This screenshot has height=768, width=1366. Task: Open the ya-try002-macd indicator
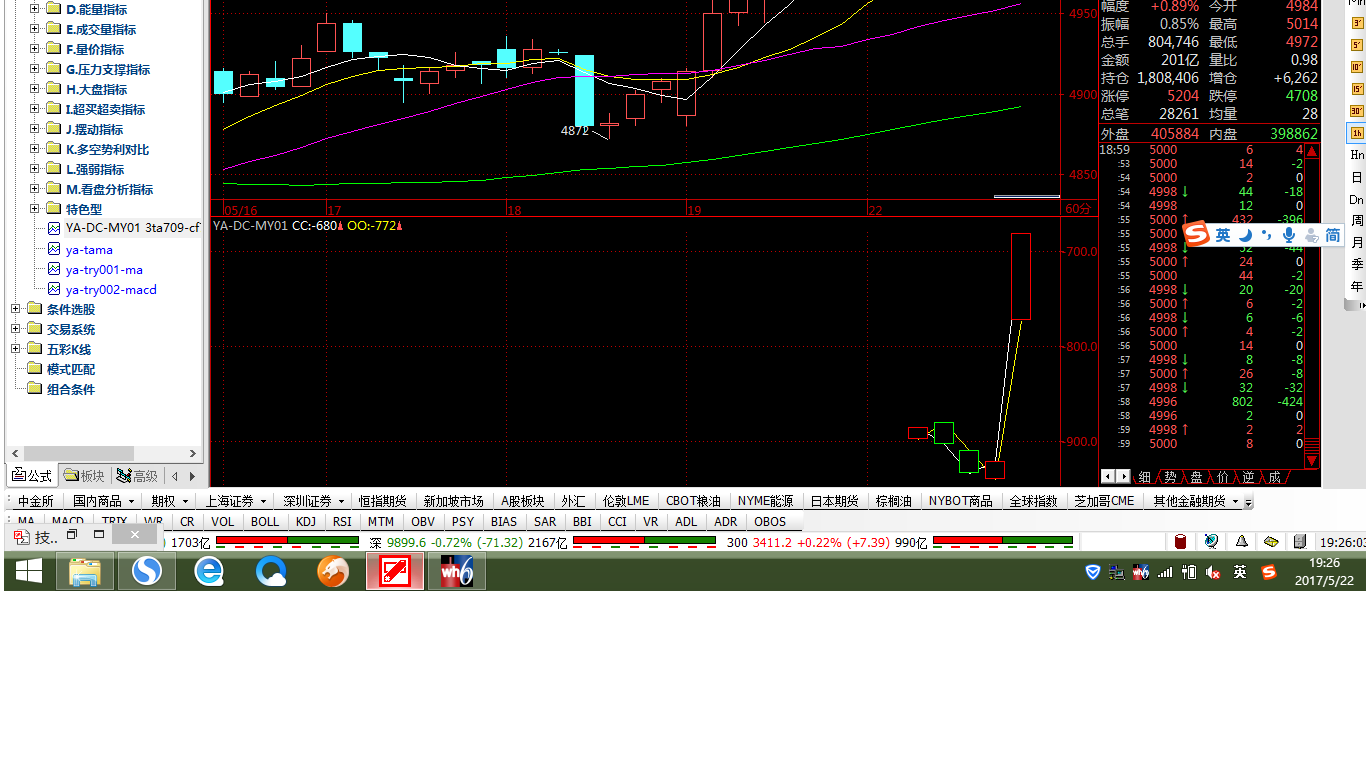click(x=111, y=289)
